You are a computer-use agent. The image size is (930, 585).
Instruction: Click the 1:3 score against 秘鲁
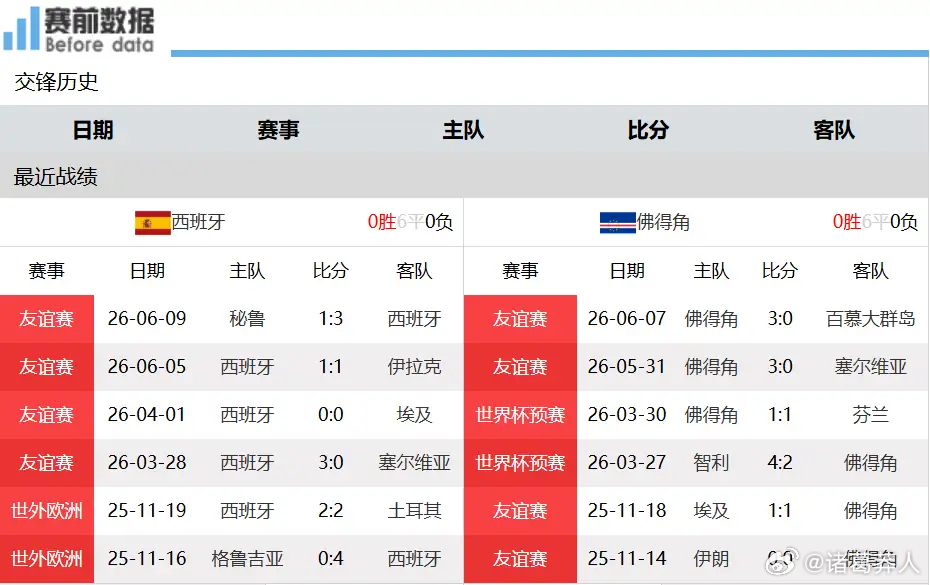click(331, 319)
